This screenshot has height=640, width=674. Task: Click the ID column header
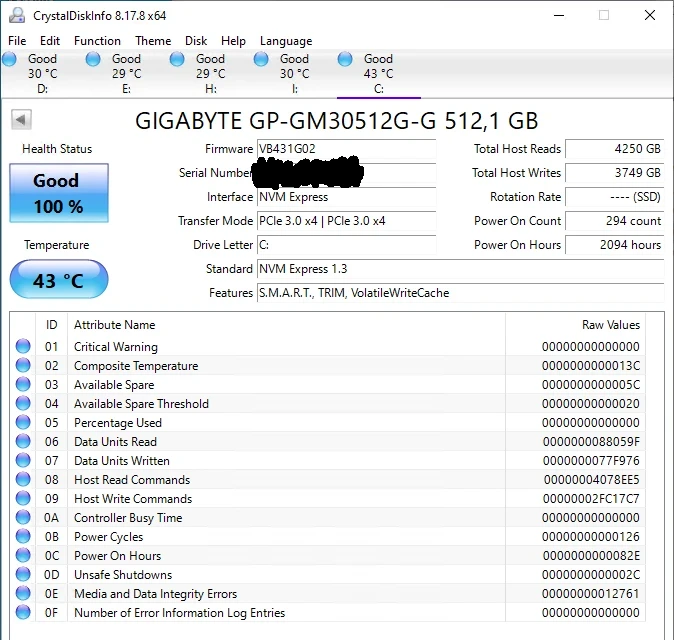point(51,325)
